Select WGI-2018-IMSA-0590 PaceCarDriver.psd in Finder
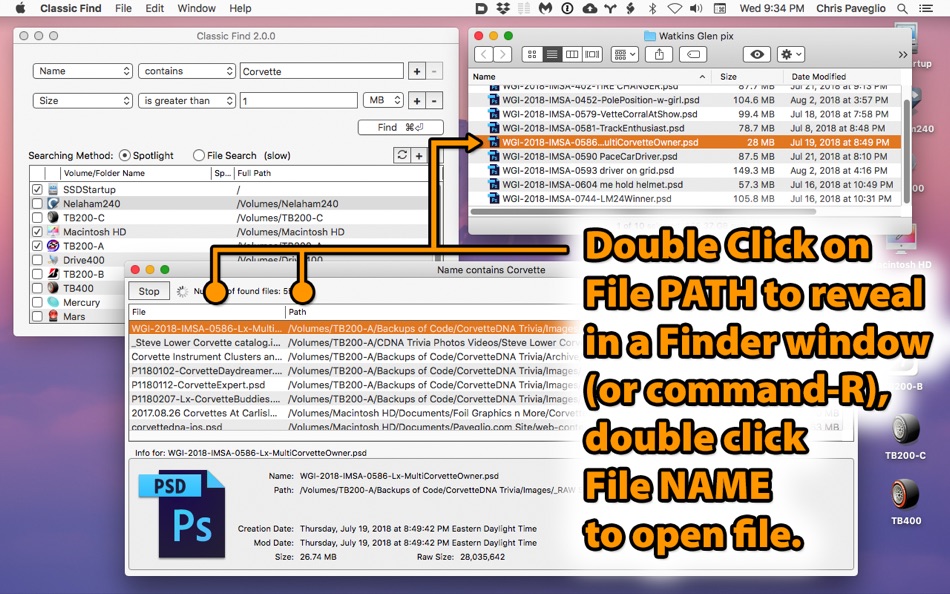Image resolution: width=950 pixels, height=594 pixels. (x=685, y=156)
